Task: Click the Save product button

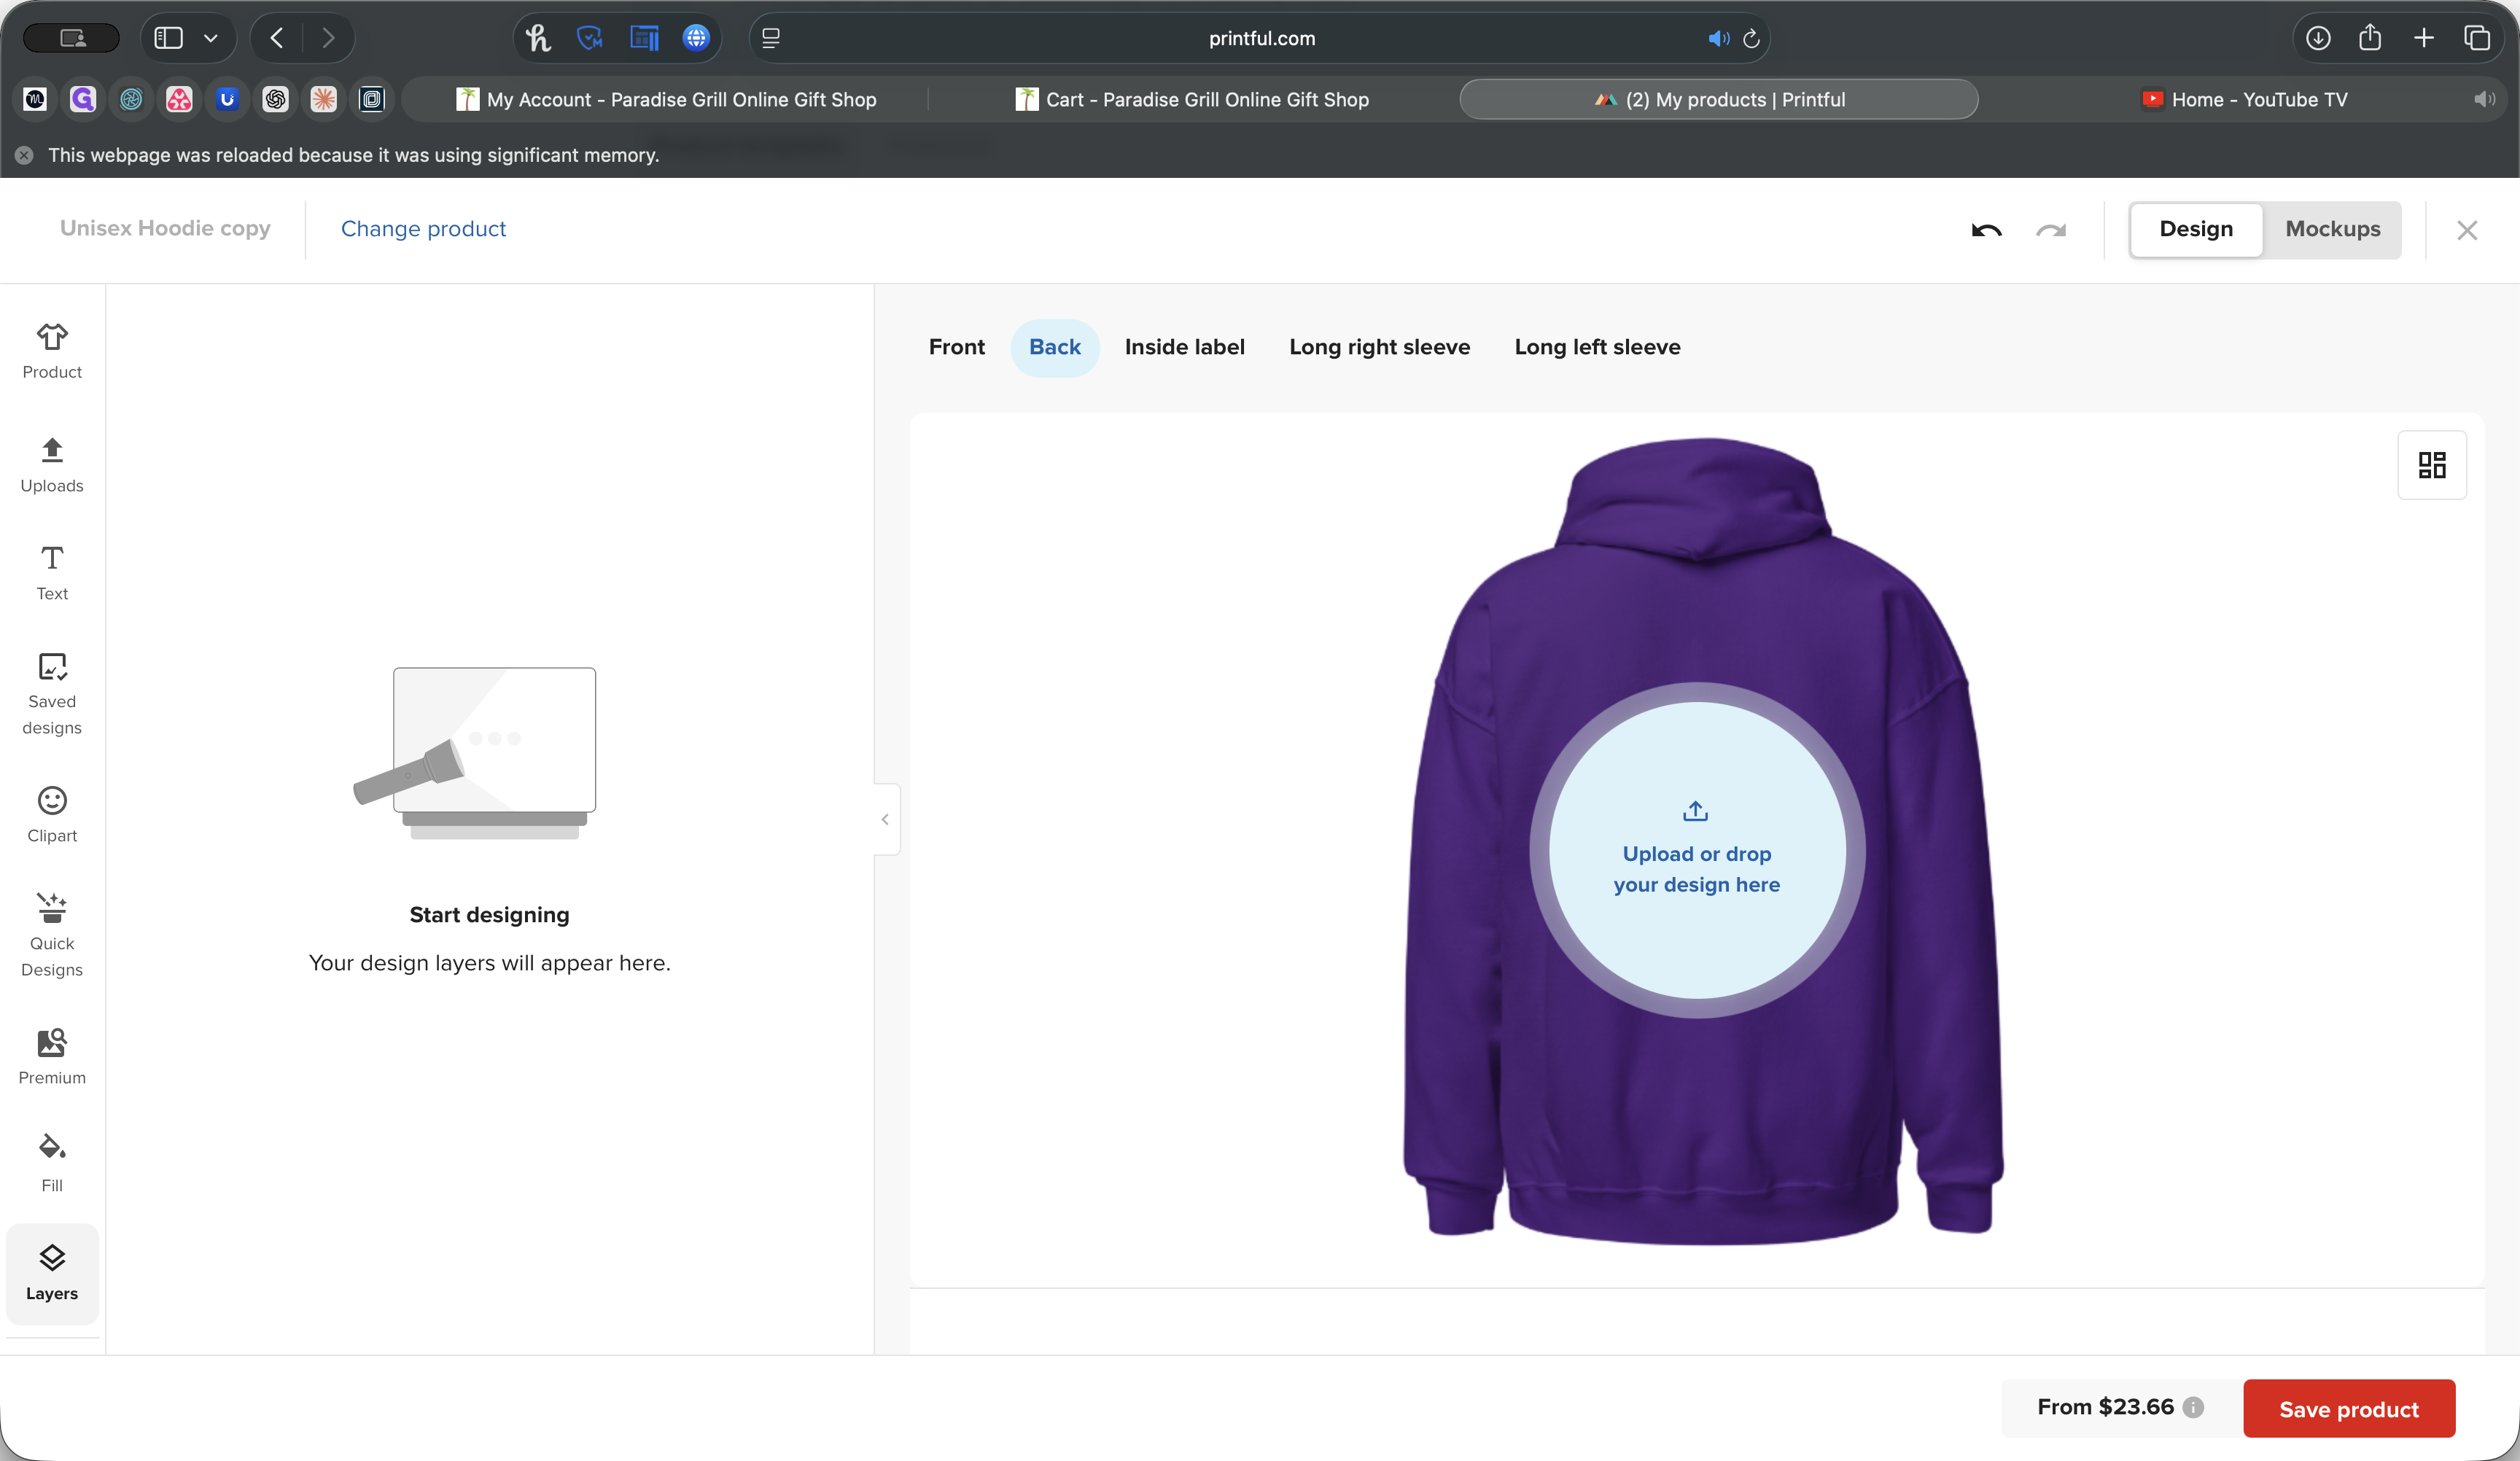Action: [2348, 1408]
